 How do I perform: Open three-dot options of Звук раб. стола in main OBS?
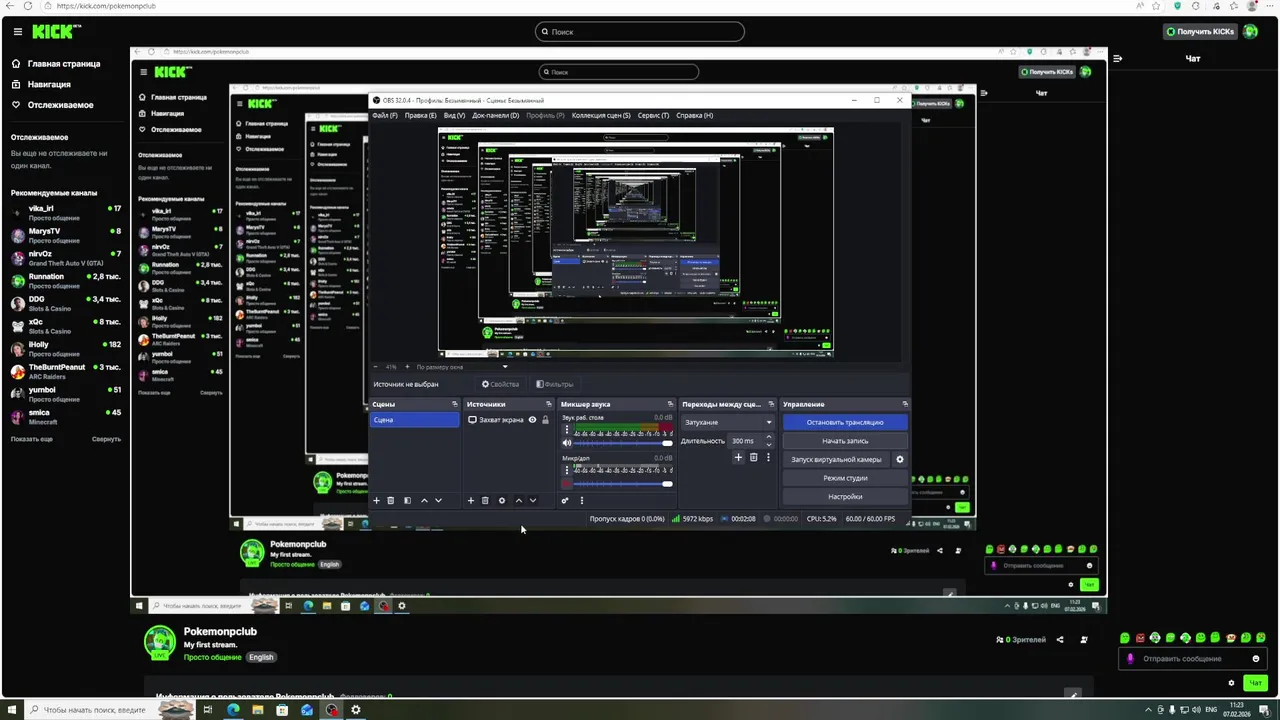pyautogui.click(x=567, y=430)
